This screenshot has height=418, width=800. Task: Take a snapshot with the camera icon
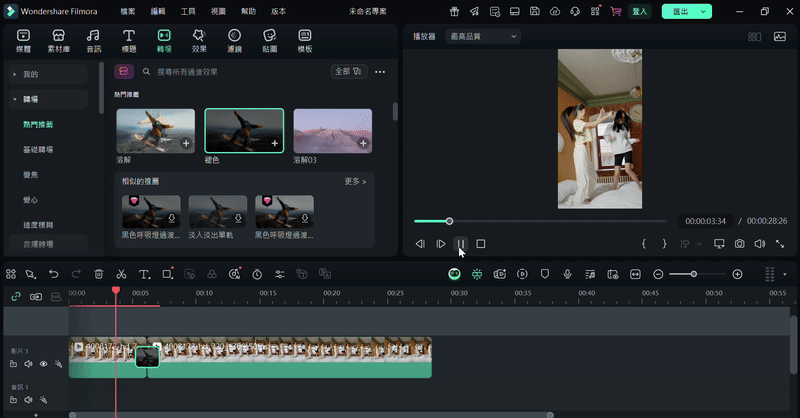click(739, 244)
